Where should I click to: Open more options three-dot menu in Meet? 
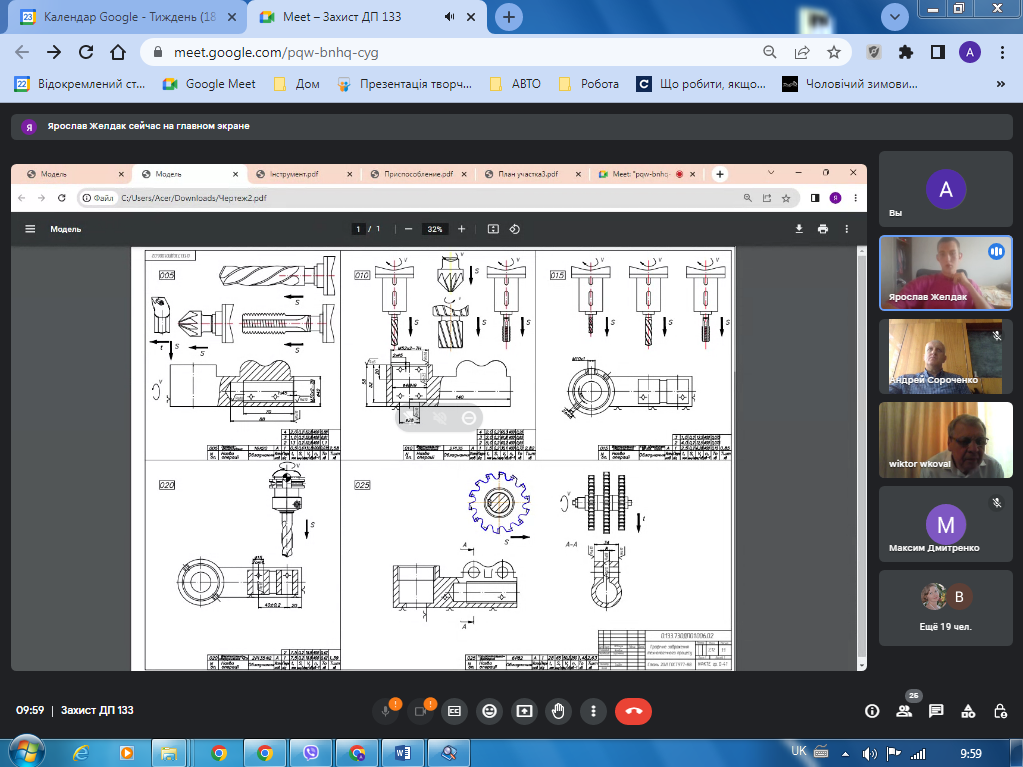point(594,711)
